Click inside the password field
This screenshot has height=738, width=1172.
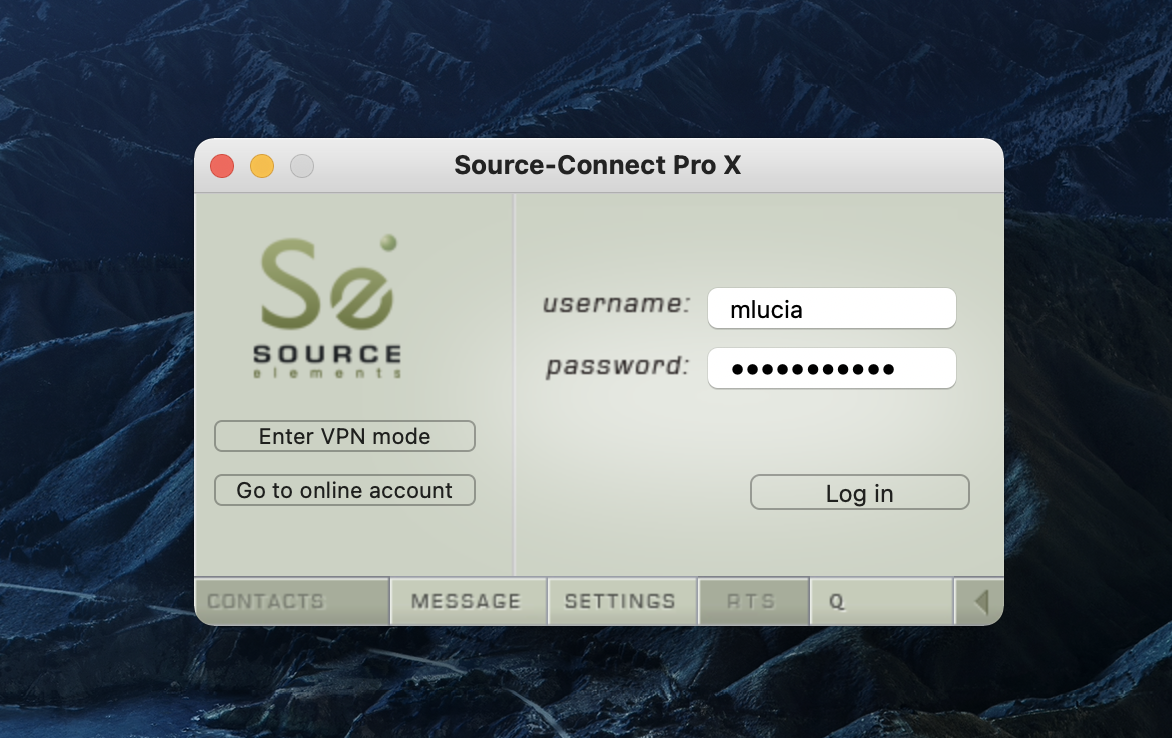tap(831, 368)
